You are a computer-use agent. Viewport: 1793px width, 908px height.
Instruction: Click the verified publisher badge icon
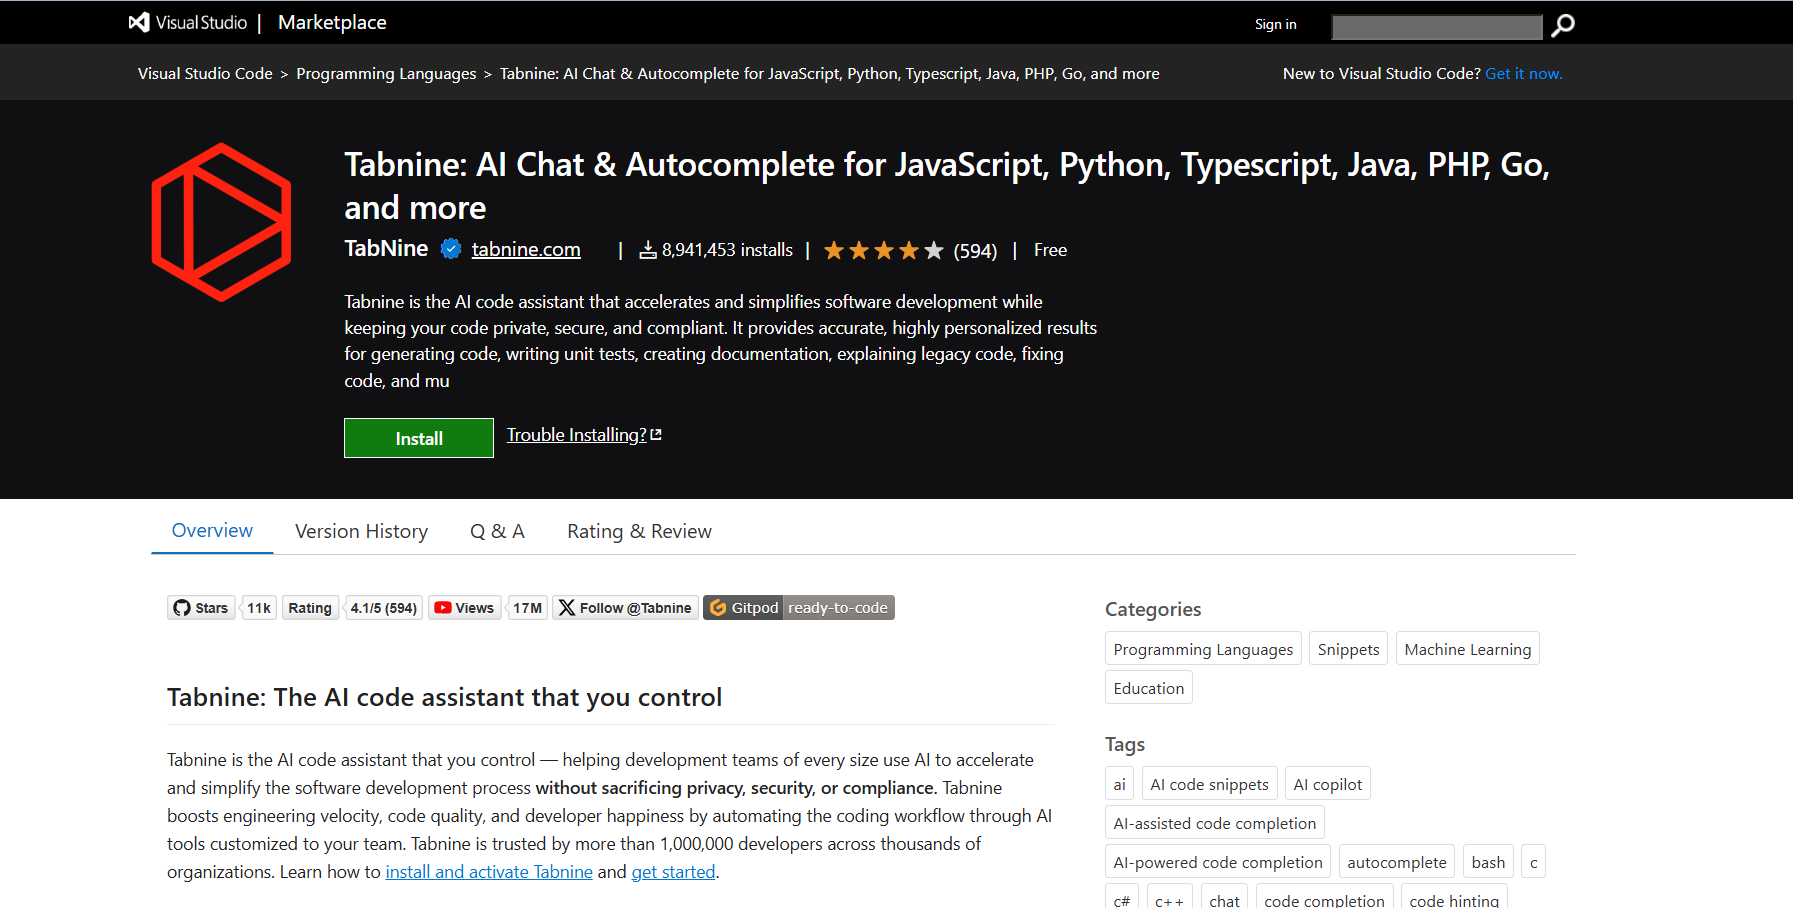tap(451, 249)
